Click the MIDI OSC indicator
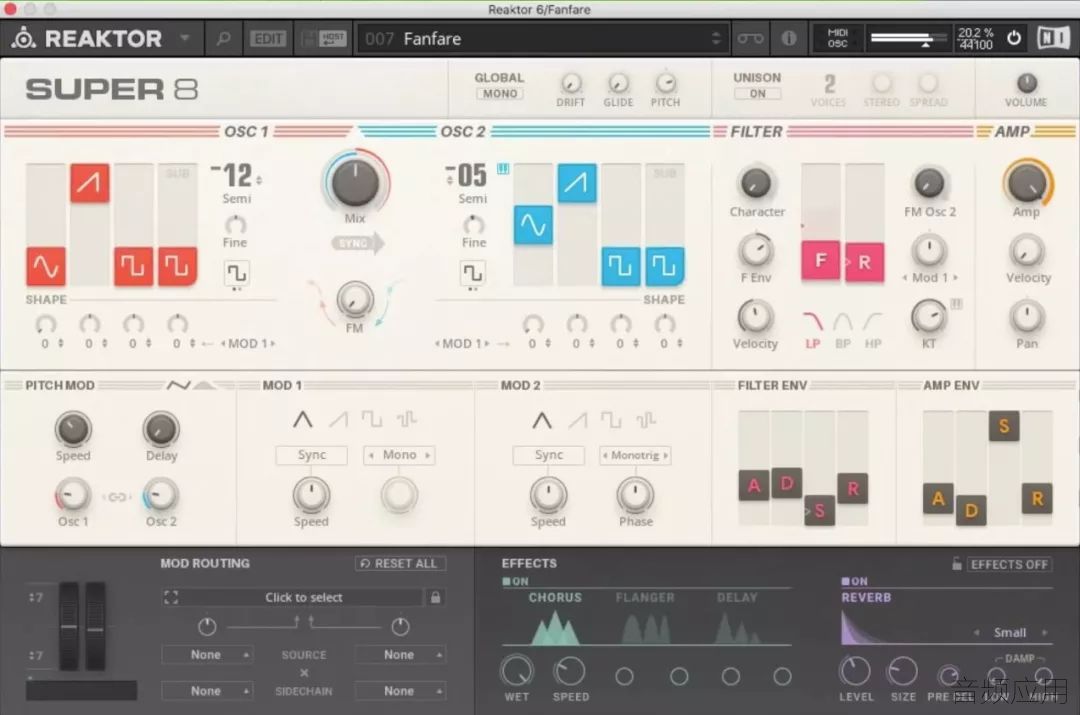The width and height of the screenshot is (1080, 715). pyautogui.click(x=837, y=38)
